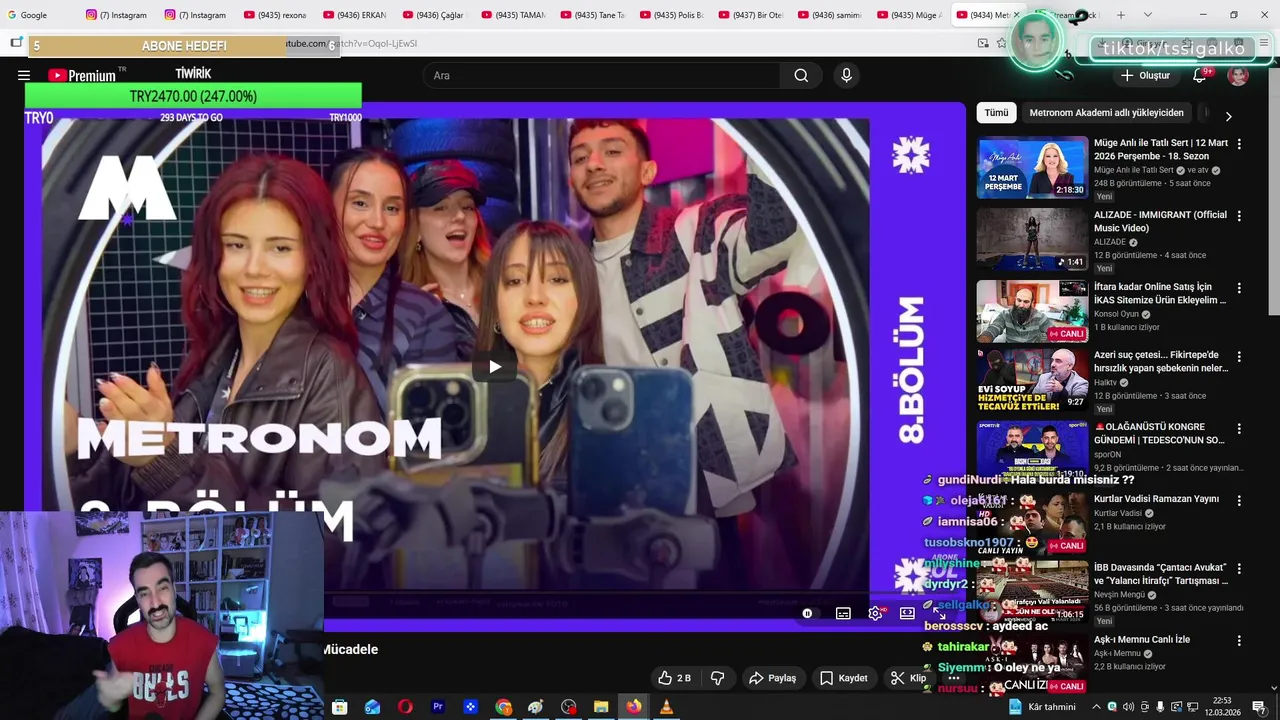Select the Tümü filter chip
The width and height of the screenshot is (1280, 720).
996,113
